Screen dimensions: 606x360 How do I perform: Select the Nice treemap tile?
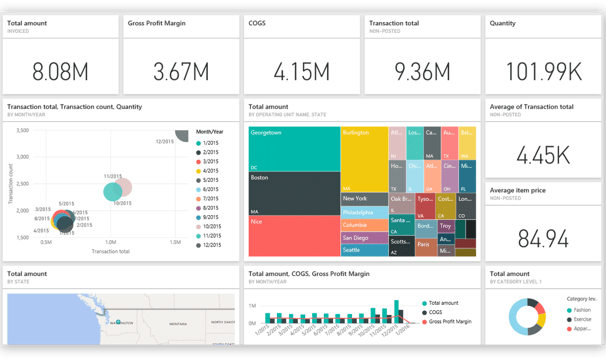[294, 236]
